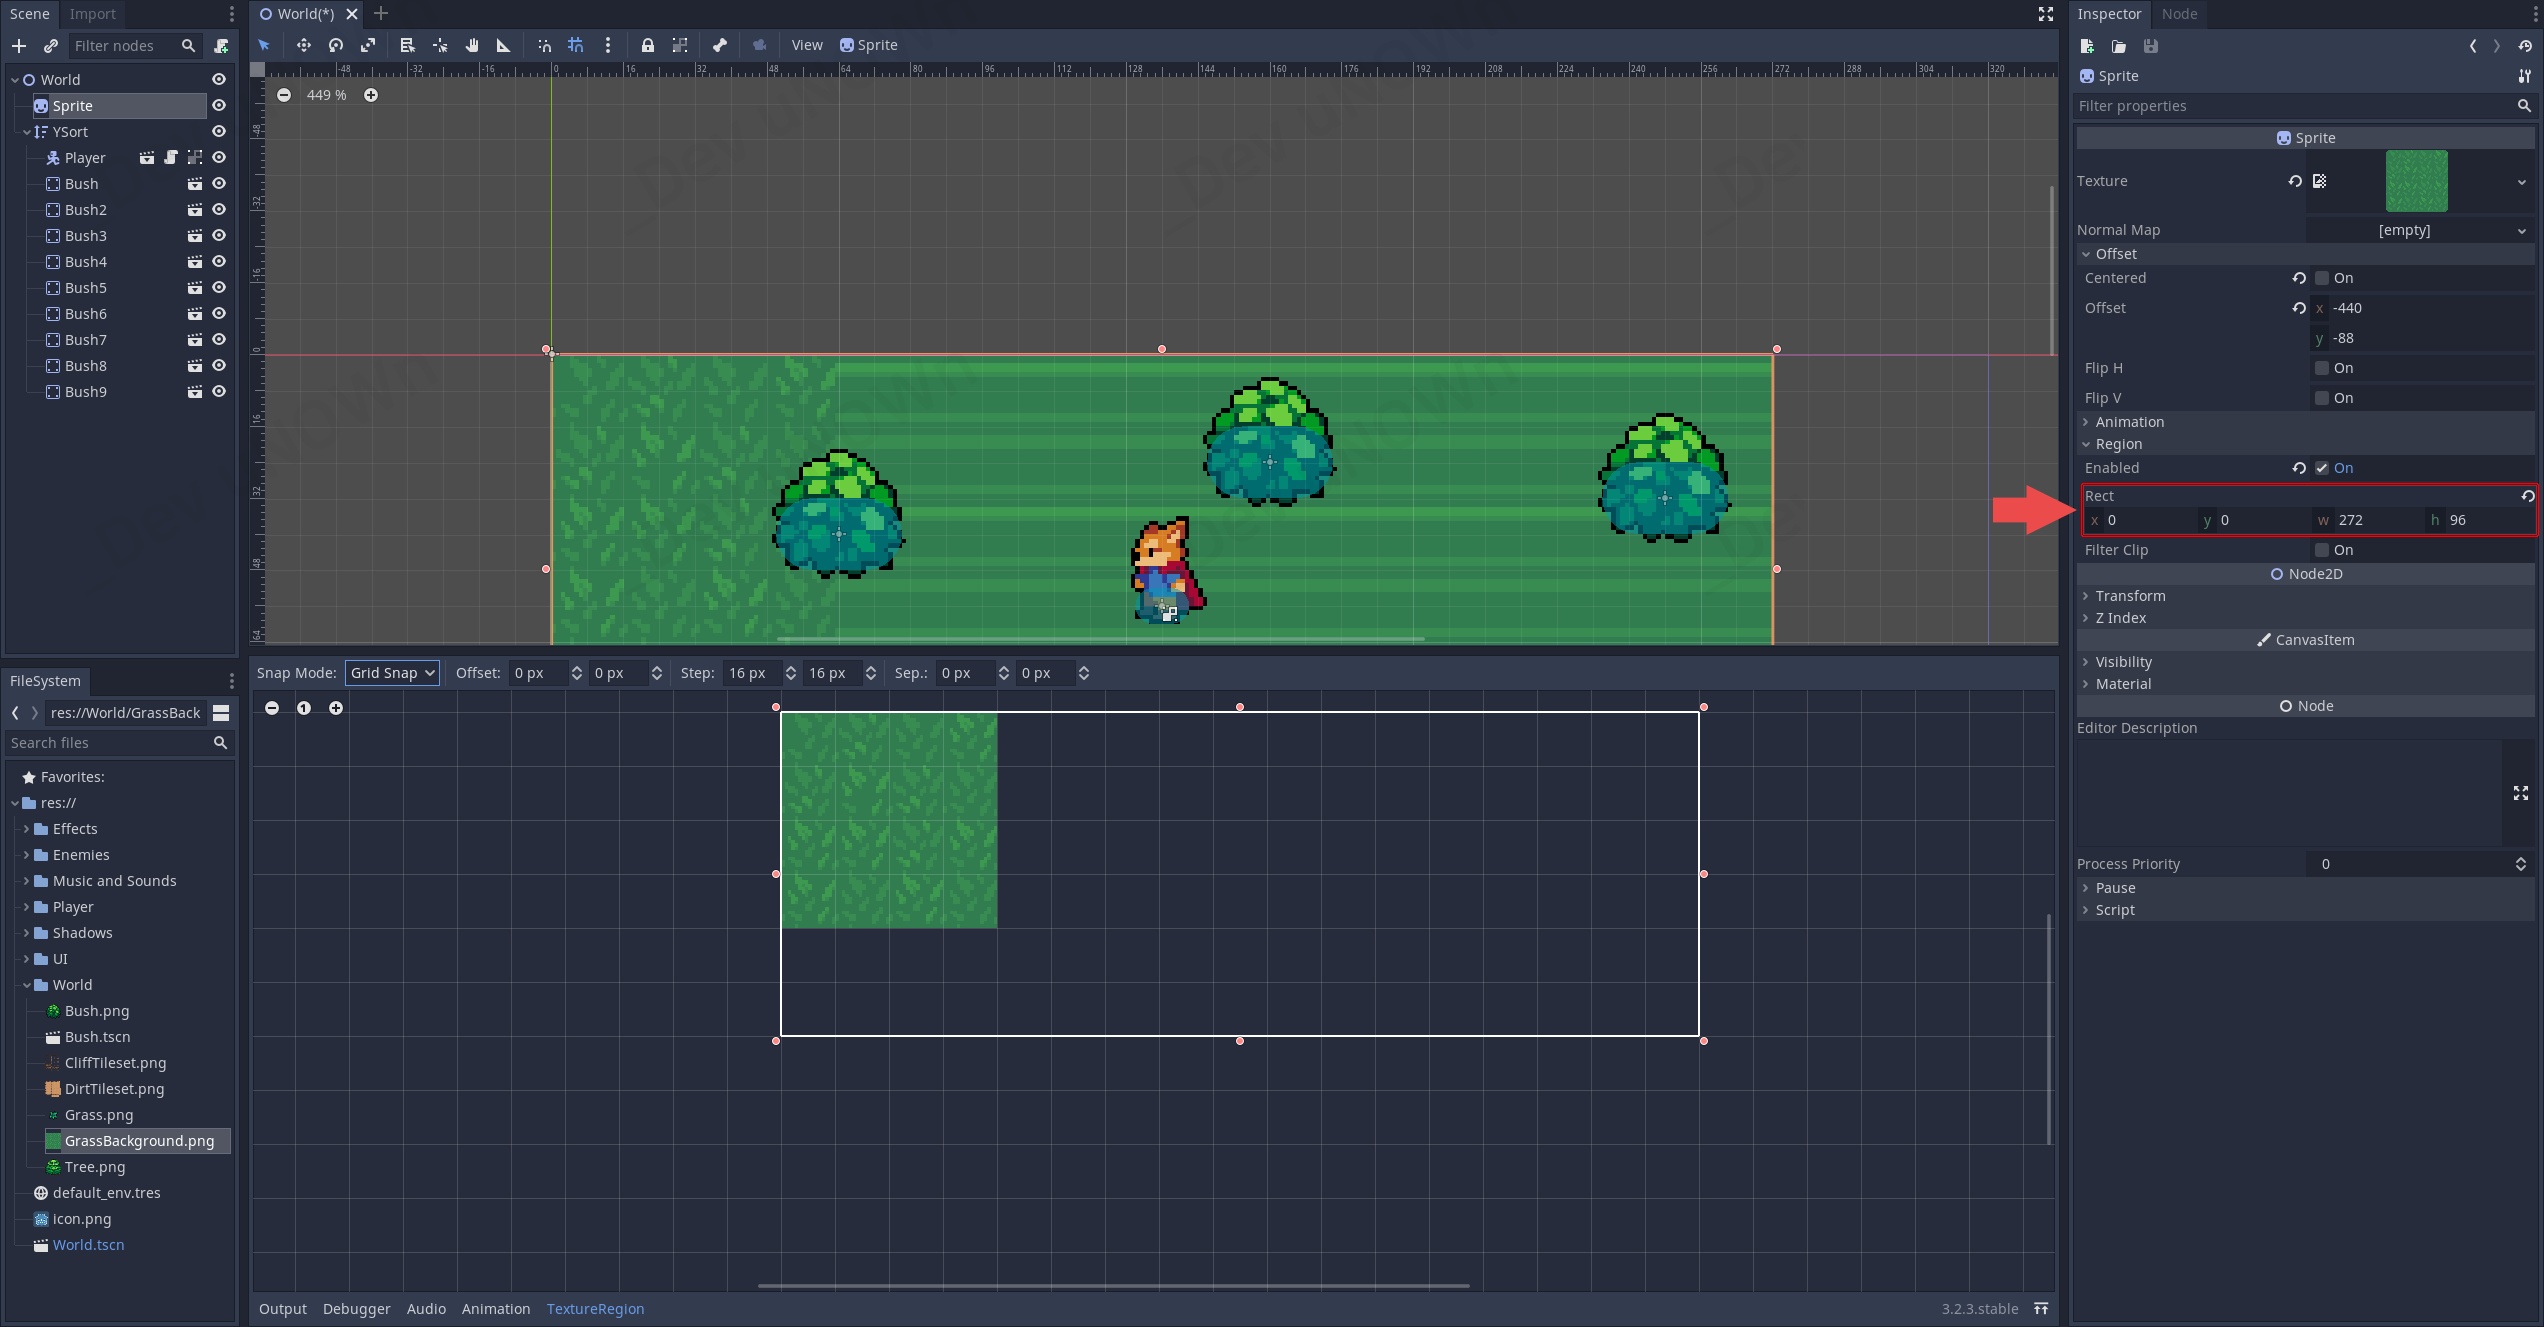The width and height of the screenshot is (2544, 1327).
Task: Open the View menu in viewport toolbar
Action: (806, 45)
